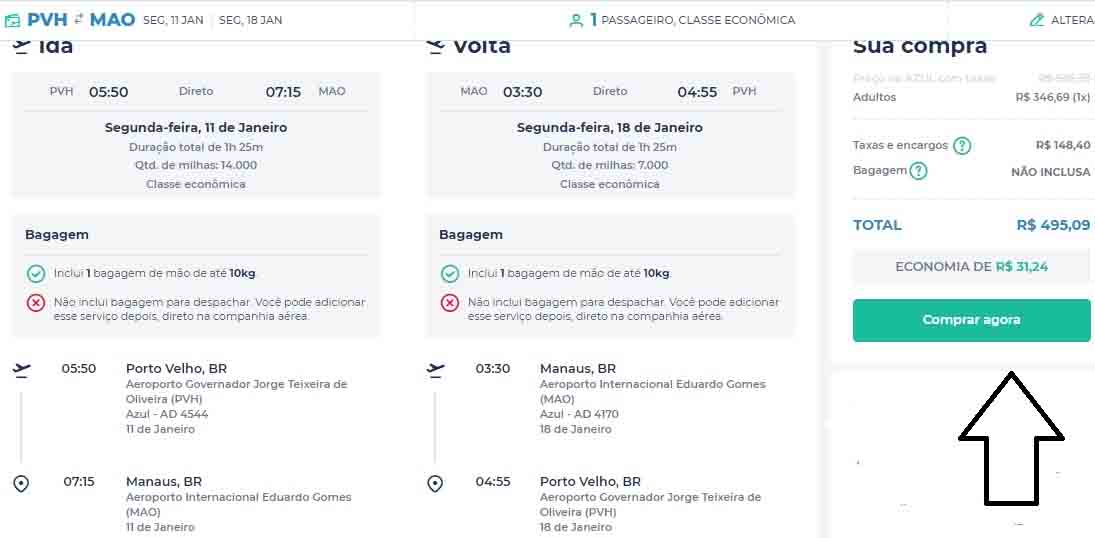Click the ticket icon beside PVH

point(12,20)
